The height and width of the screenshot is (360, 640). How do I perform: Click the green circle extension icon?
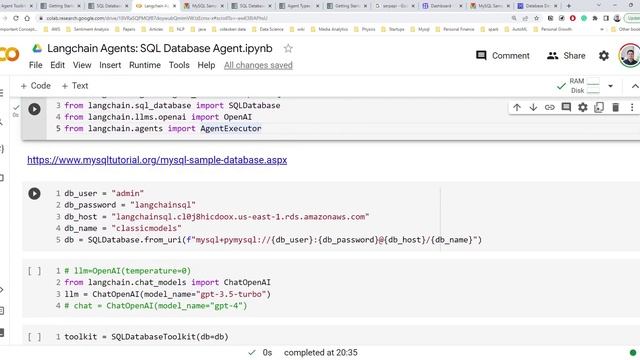584,18
